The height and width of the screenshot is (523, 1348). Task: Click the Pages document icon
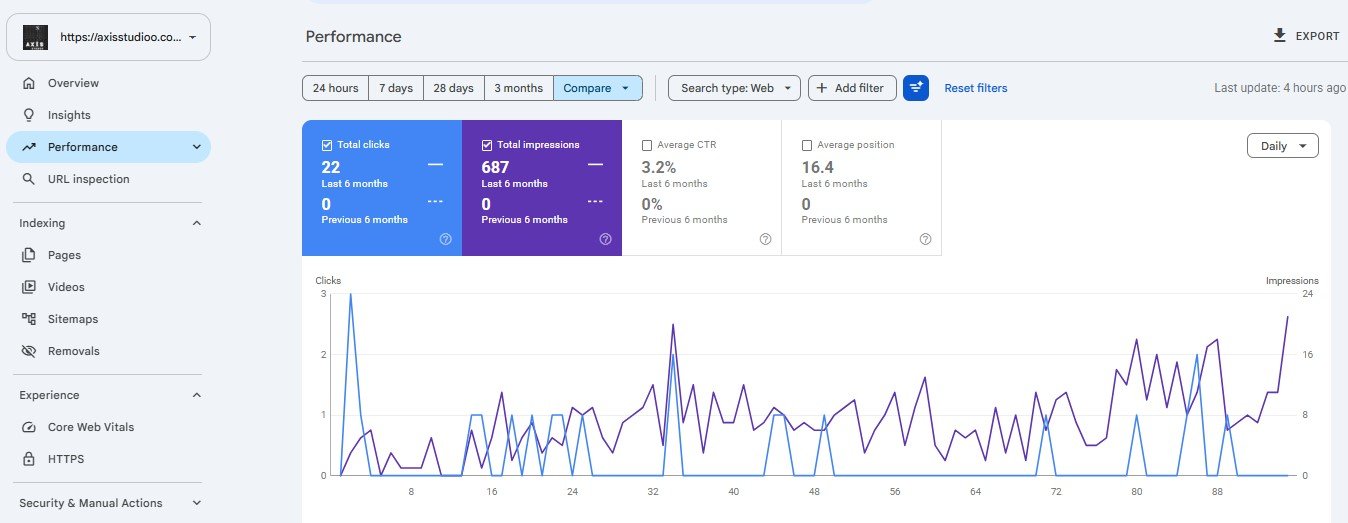pos(29,255)
